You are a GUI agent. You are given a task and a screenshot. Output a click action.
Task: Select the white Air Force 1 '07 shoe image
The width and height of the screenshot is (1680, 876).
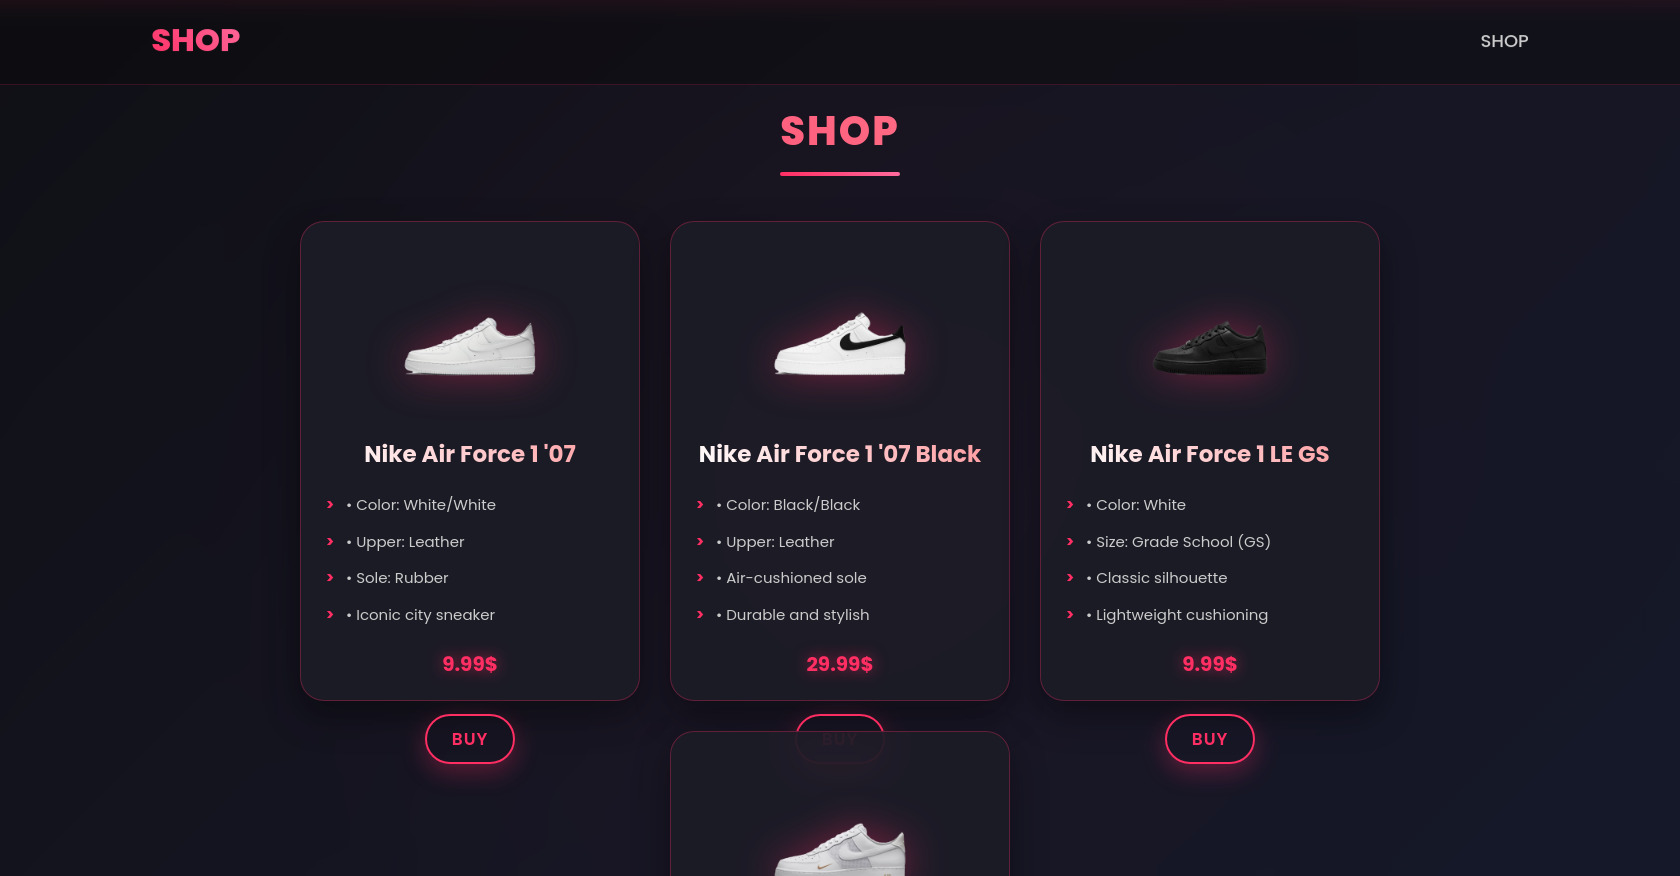coord(469,350)
